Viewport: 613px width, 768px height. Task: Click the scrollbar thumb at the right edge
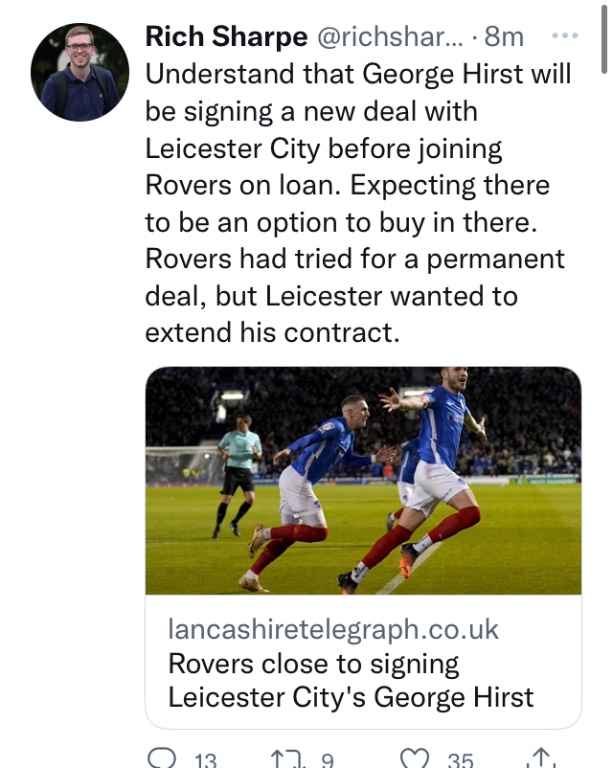[605, 40]
